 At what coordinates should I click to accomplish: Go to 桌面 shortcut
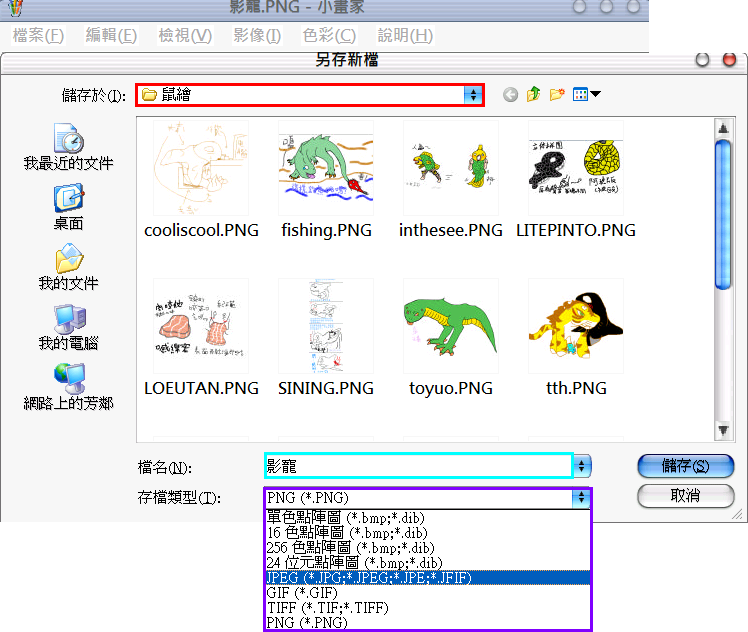tap(68, 207)
